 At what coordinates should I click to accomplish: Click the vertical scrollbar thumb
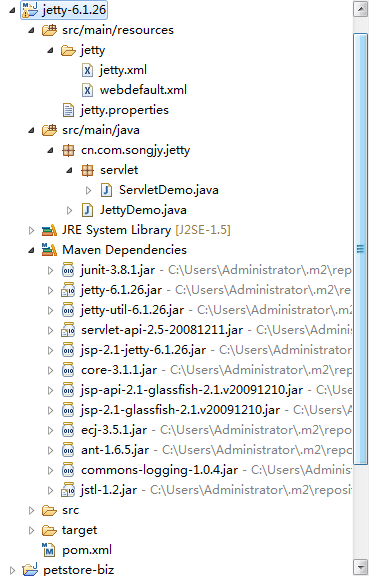tap(361, 249)
